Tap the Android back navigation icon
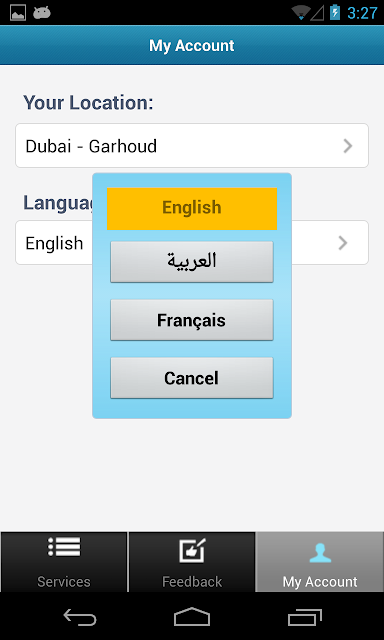 point(80,617)
